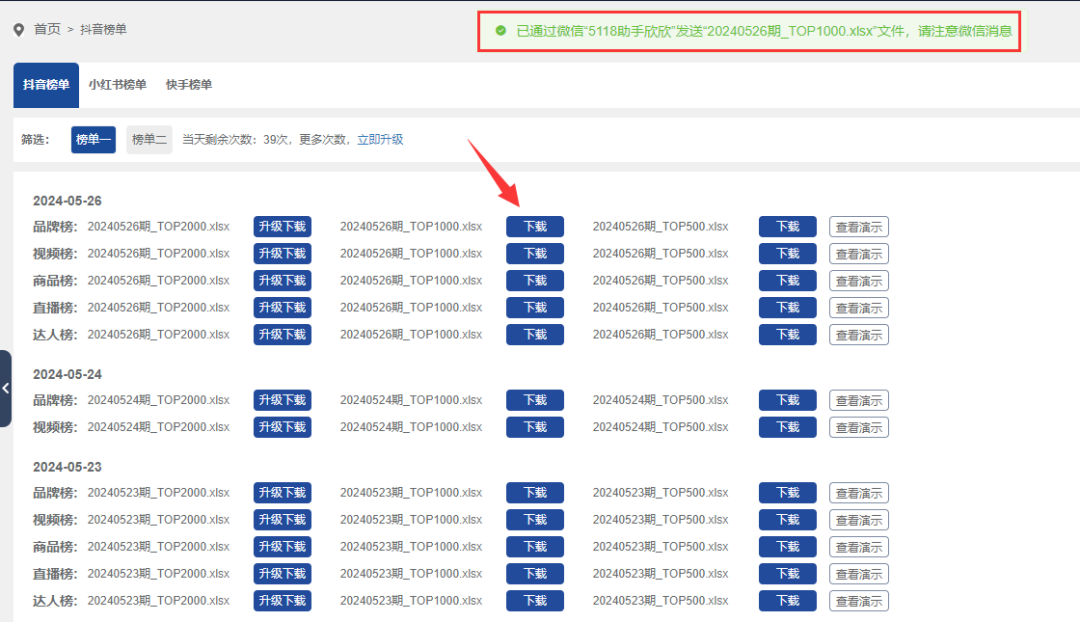Go to 首页 in breadcrumb
1080x622 pixels.
[x=47, y=29]
